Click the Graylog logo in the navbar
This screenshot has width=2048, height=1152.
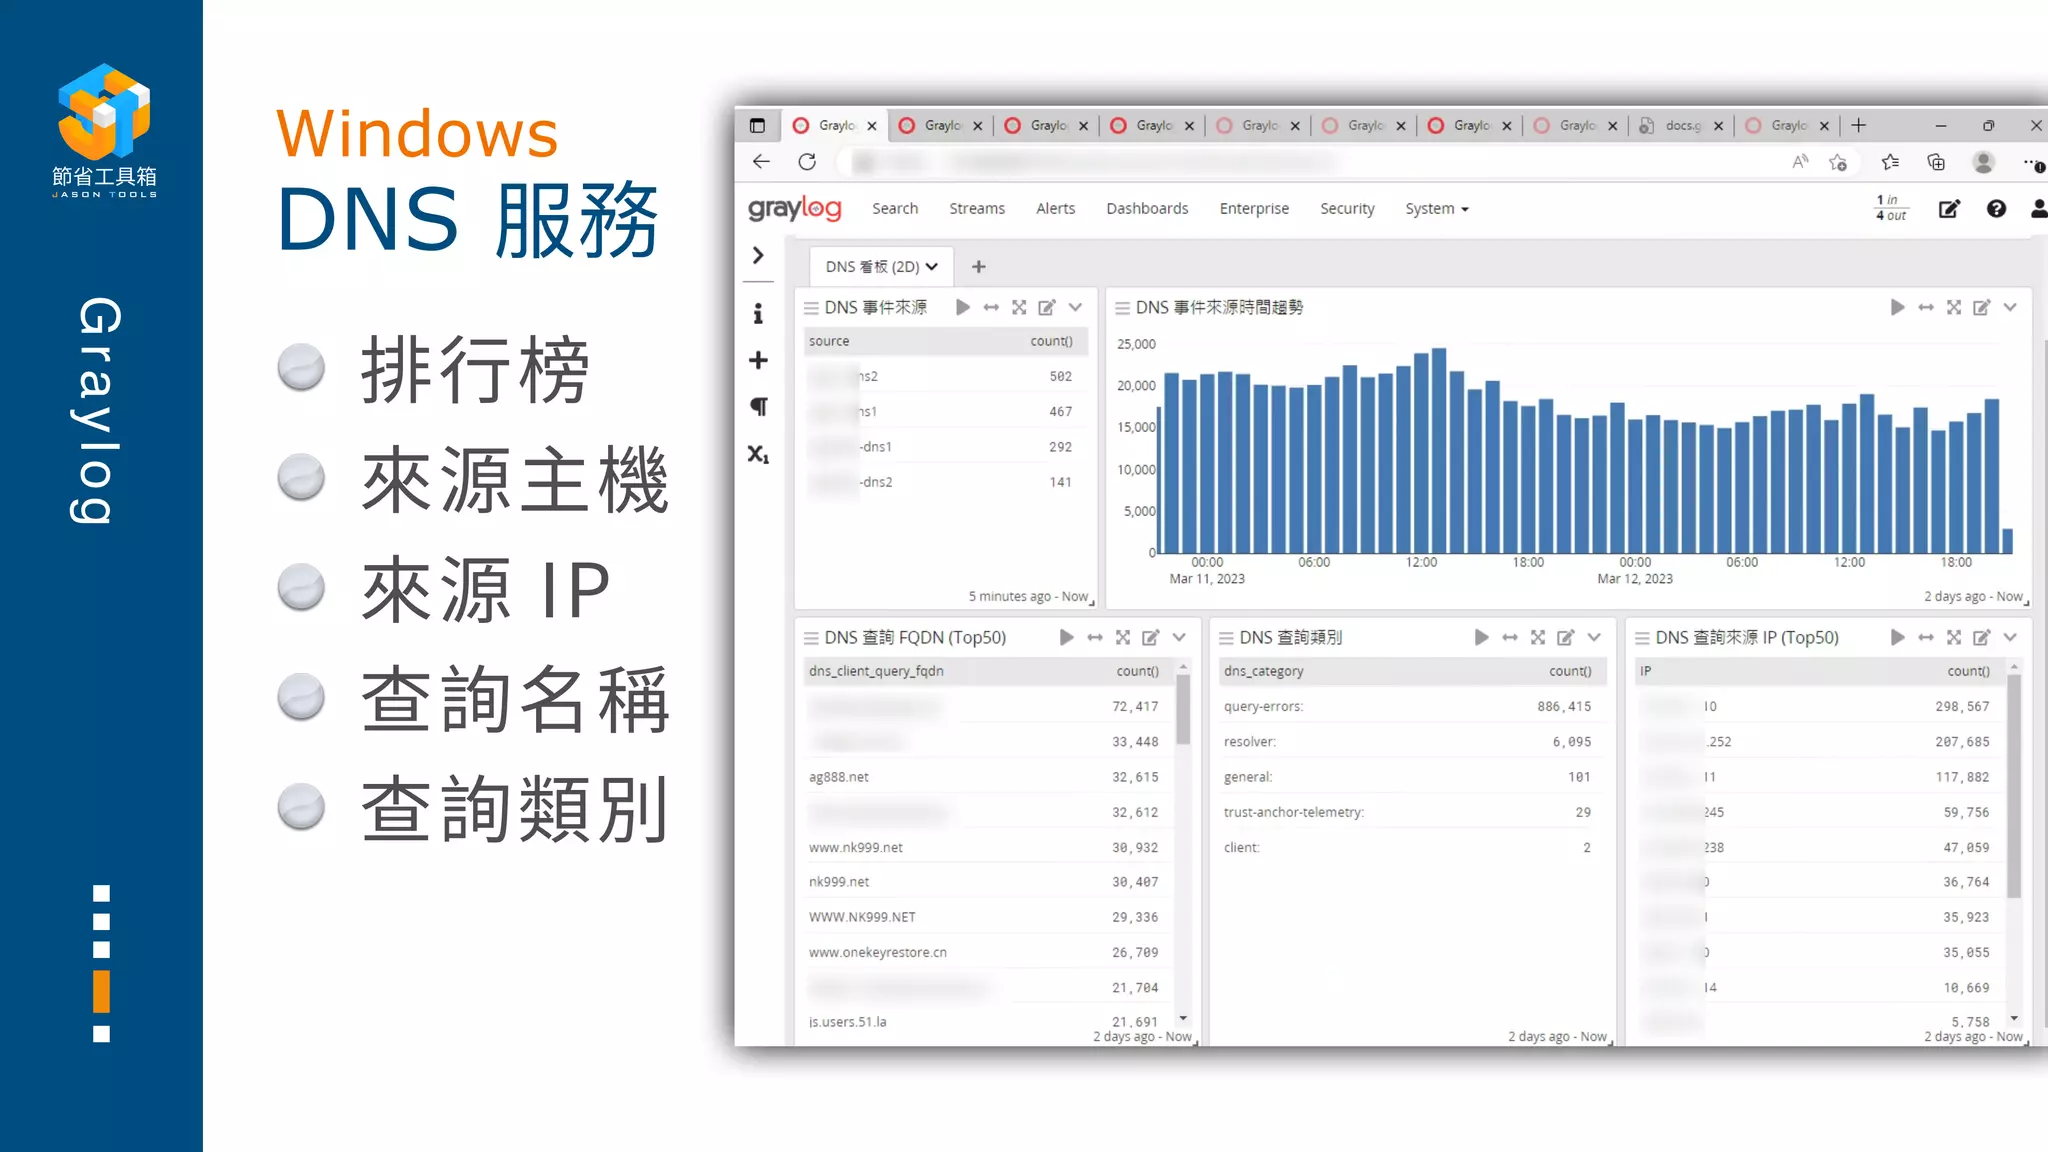pos(794,208)
